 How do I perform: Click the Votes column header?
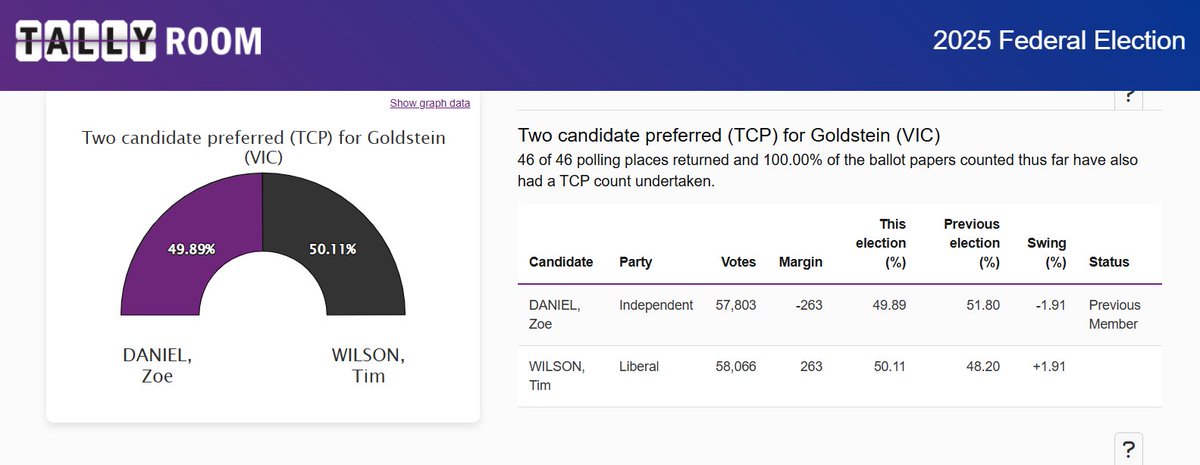click(738, 262)
